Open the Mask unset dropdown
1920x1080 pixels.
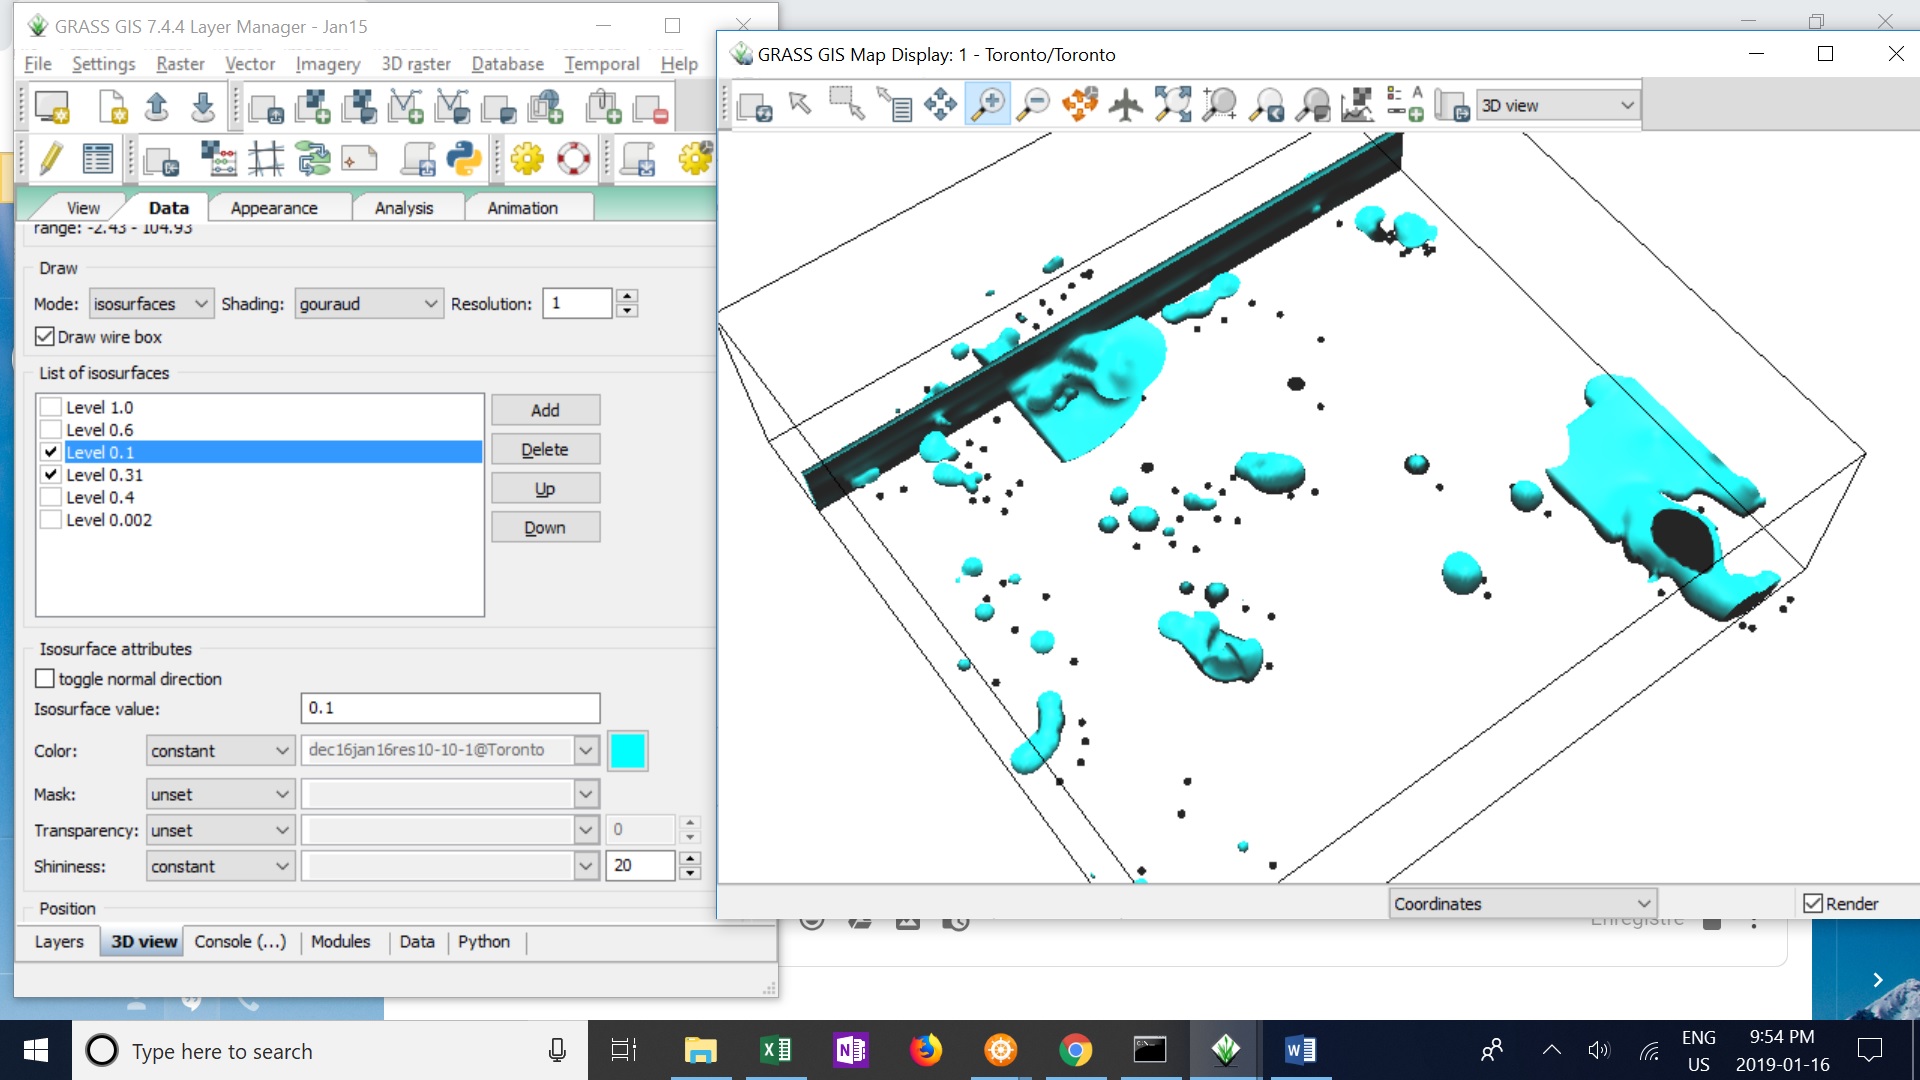click(x=220, y=795)
